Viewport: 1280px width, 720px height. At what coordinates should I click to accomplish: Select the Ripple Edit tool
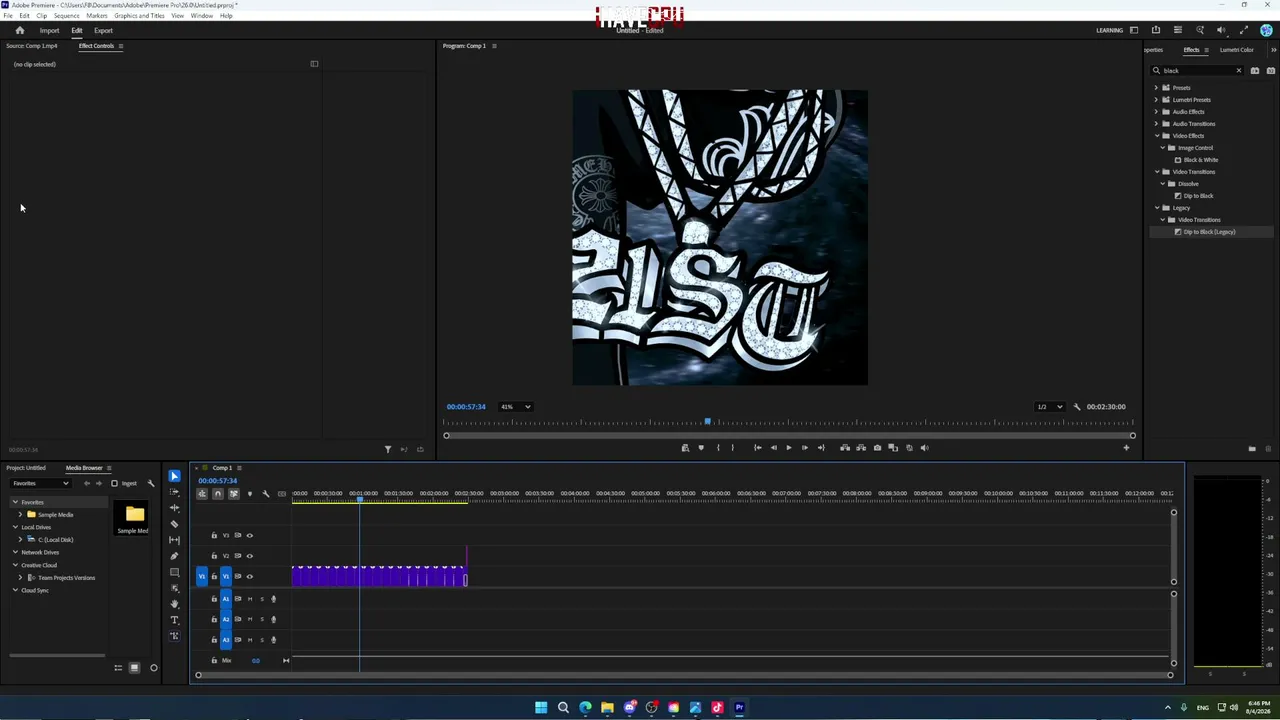click(174, 508)
